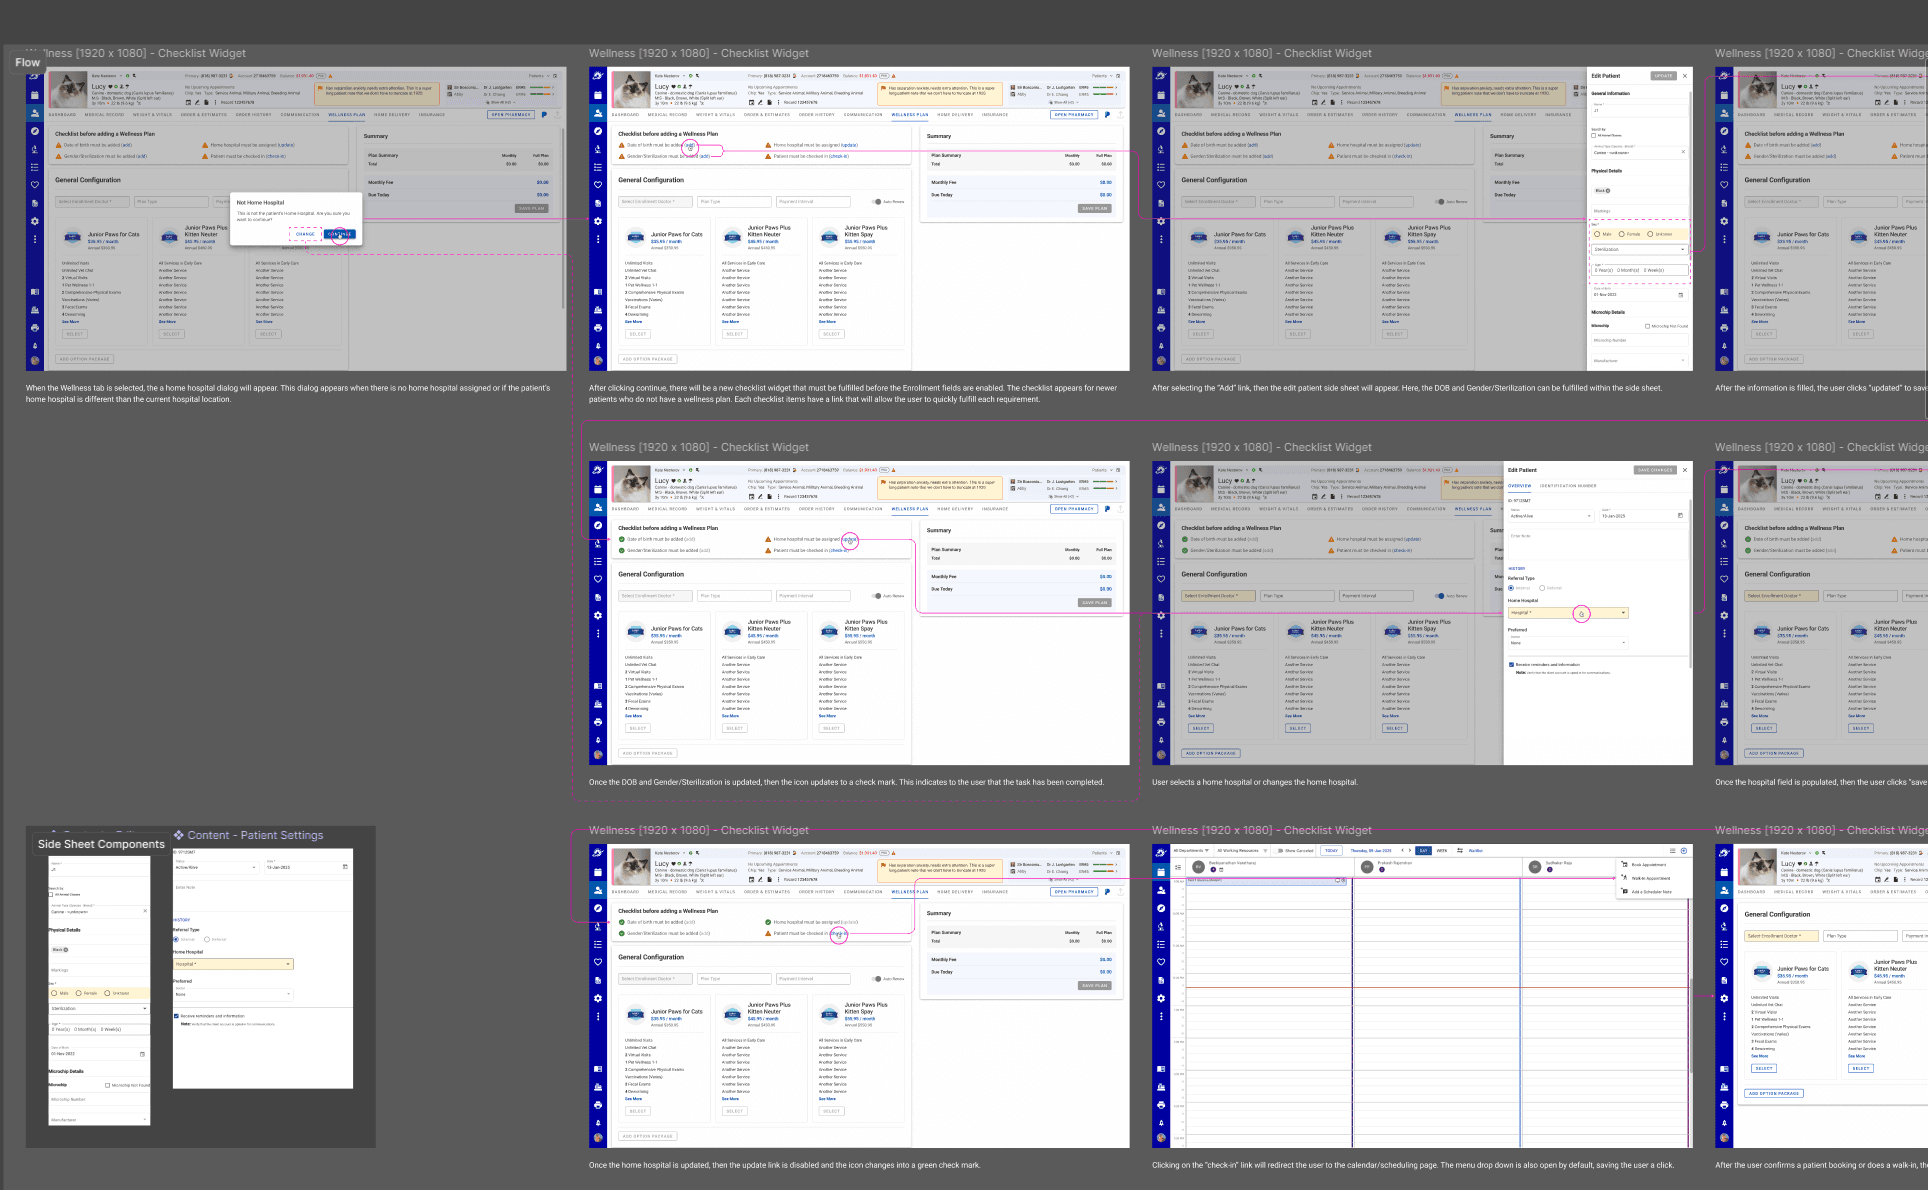This screenshot has width=1928, height=1190.
Task: Click settings gear in scheduler frame sidebar
Action: coord(1161,998)
